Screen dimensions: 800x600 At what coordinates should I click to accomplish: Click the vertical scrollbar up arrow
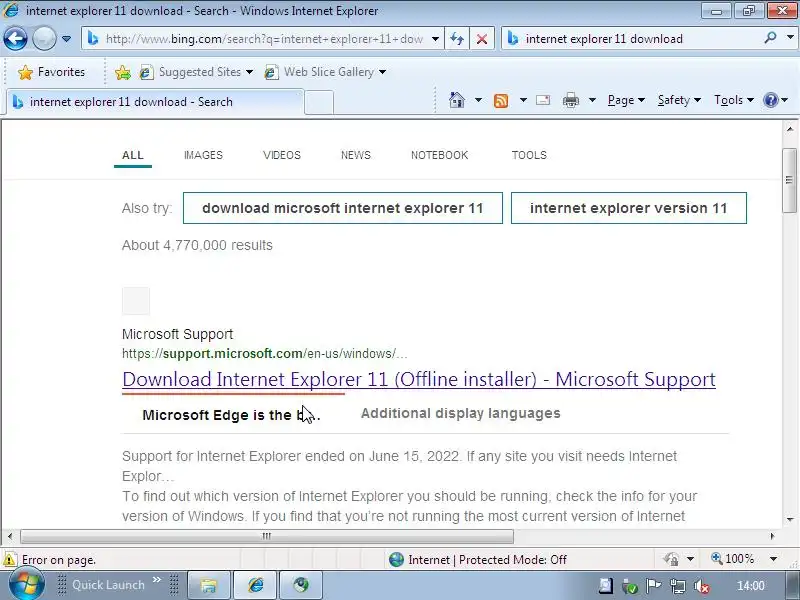(x=789, y=129)
